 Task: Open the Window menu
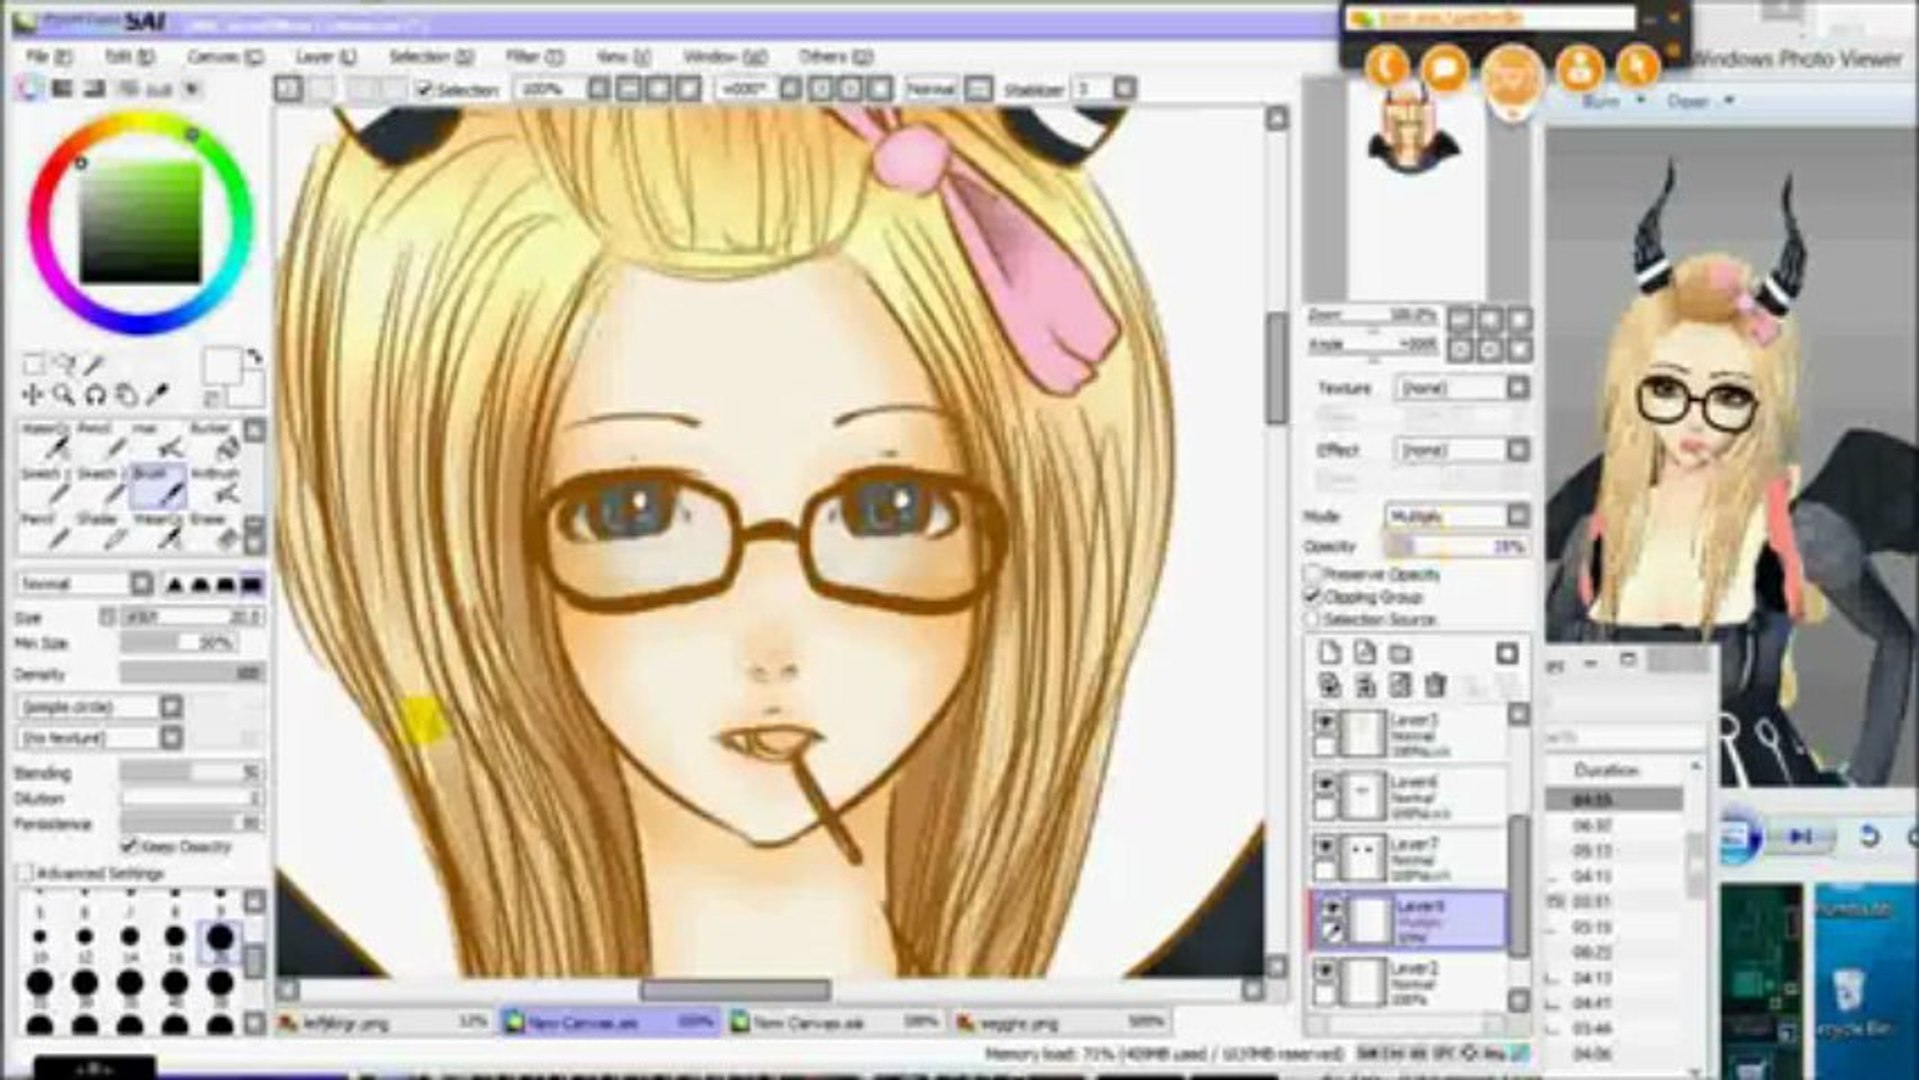pos(725,57)
